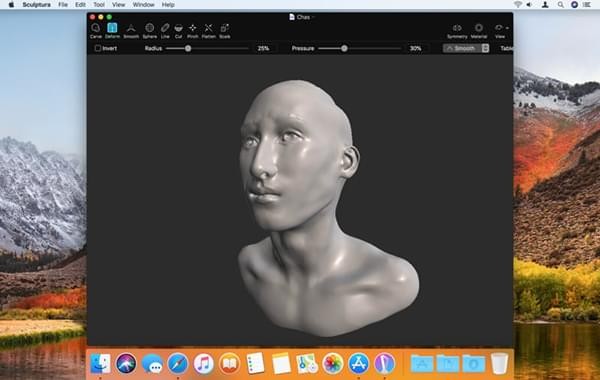Image resolution: width=600 pixels, height=380 pixels.
Task: Open the Edit menu
Action: coord(80,5)
